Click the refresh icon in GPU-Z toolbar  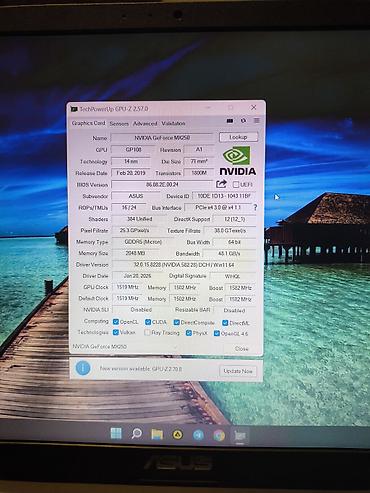243,121
